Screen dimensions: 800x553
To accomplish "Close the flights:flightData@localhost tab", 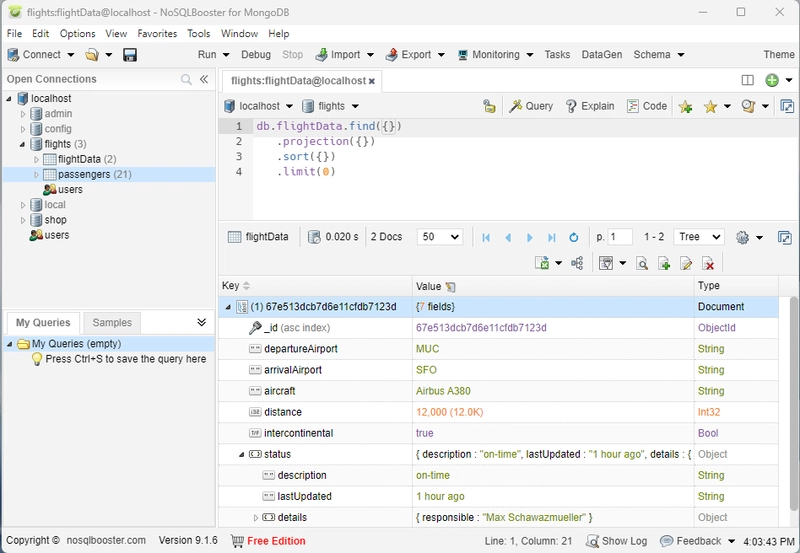I will (x=372, y=81).
